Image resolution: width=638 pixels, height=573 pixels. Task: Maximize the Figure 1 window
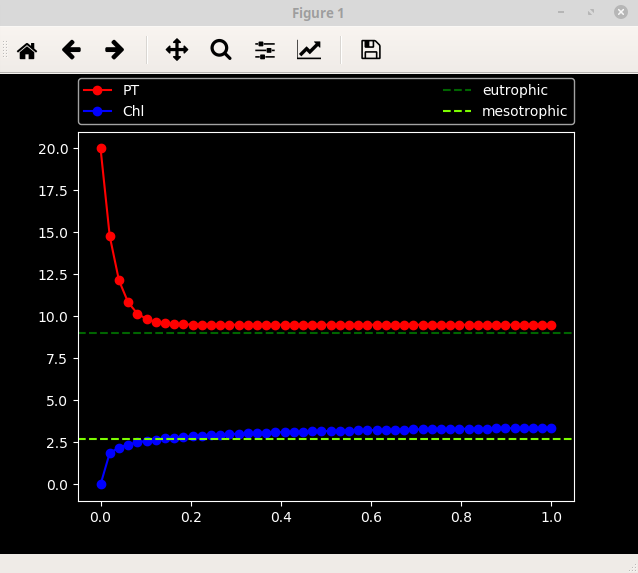591,13
